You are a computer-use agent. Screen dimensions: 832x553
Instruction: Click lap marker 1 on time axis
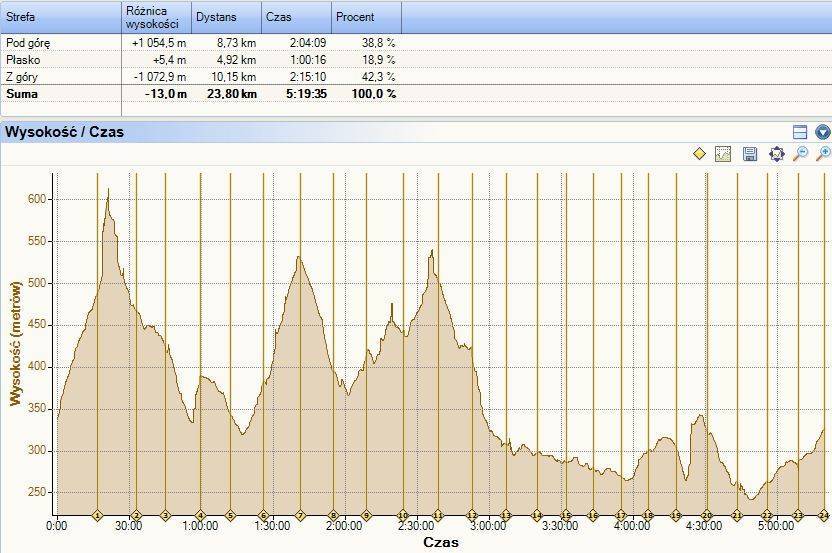pos(97,516)
